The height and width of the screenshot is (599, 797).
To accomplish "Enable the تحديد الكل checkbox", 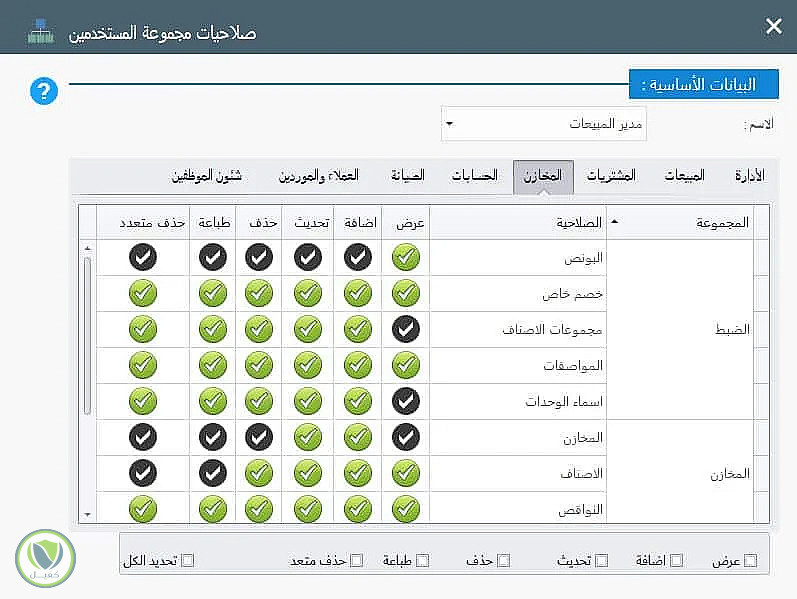I will click(x=188, y=560).
